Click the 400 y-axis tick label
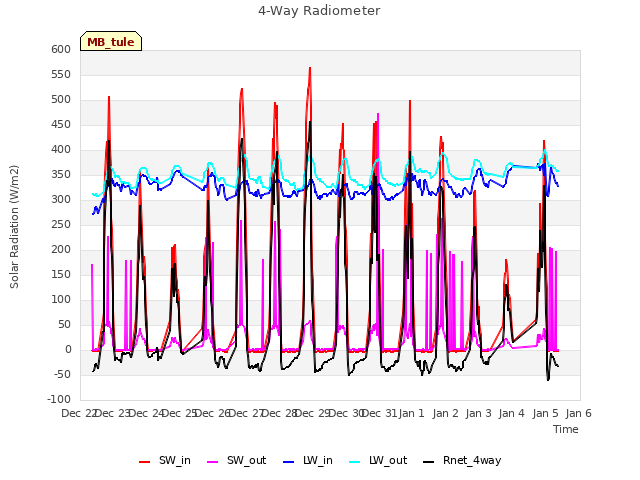The width and height of the screenshot is (640, 480). click(x=61, y=149)
